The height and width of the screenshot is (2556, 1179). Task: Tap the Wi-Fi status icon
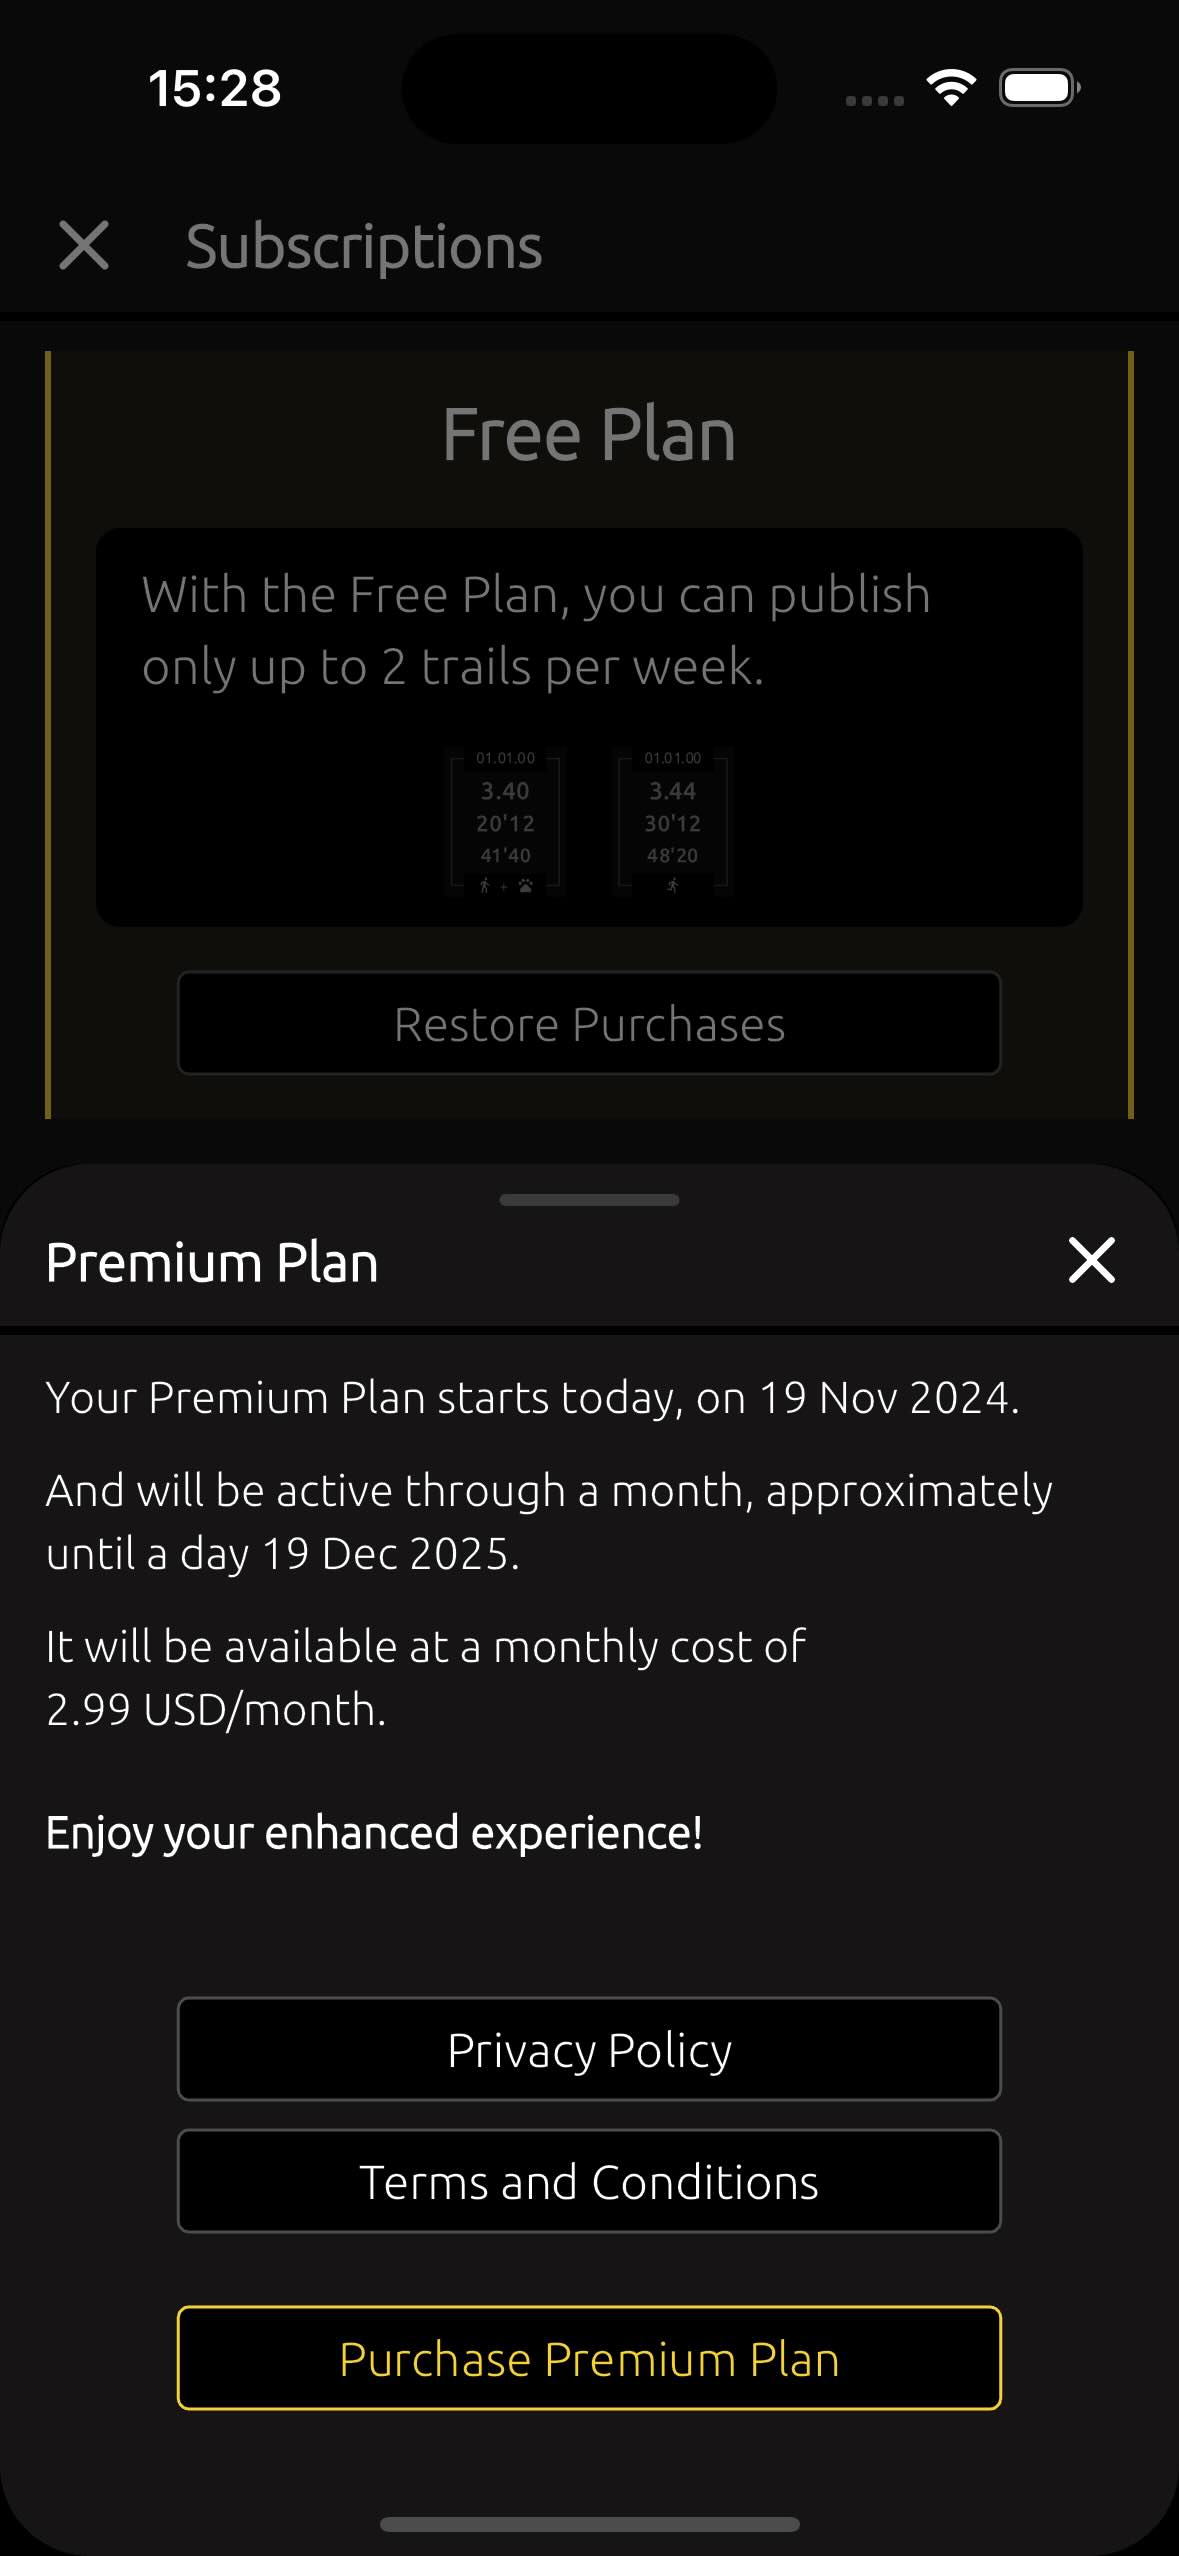click(951, 88)
